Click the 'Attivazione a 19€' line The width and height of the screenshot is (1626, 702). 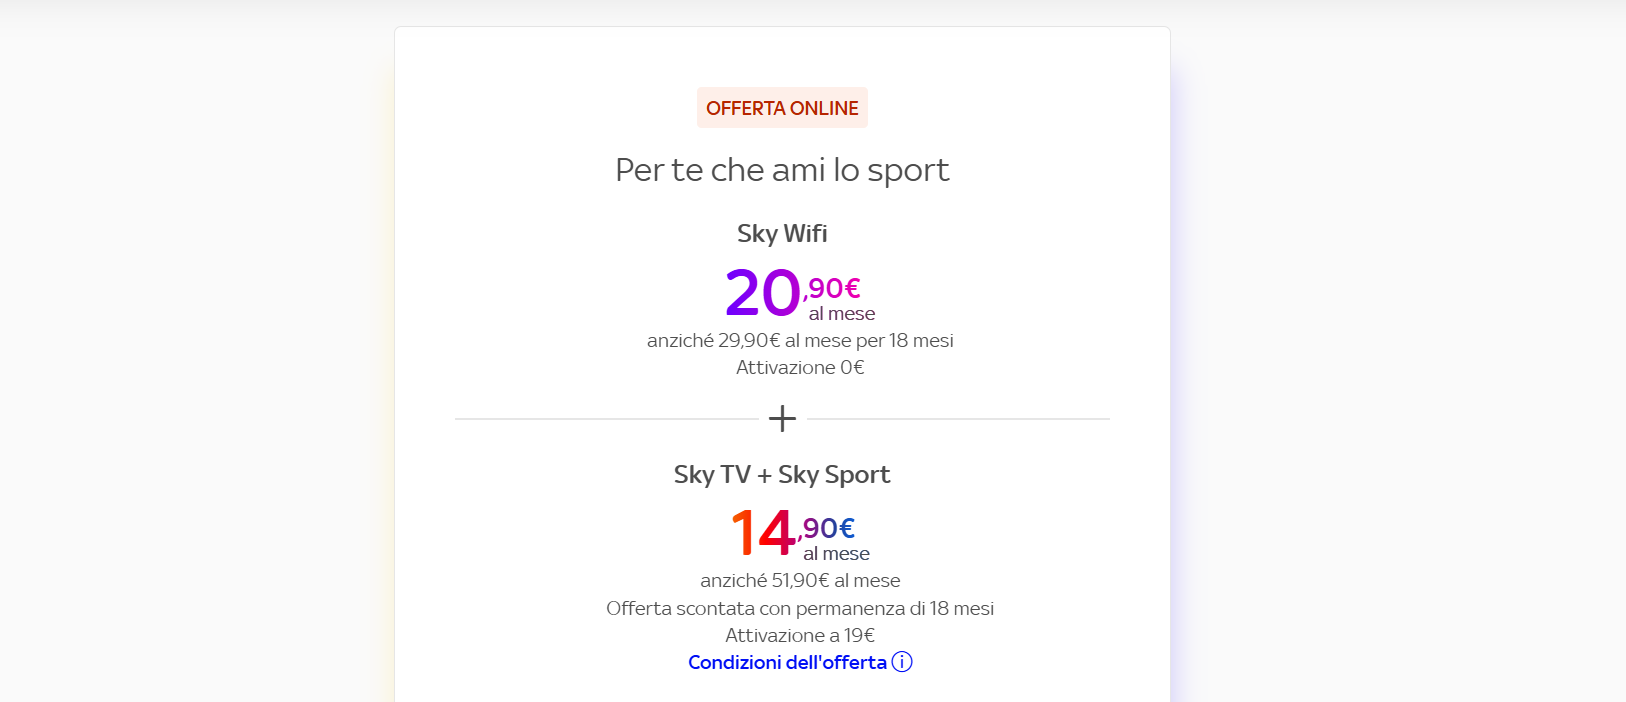(800, 635)
